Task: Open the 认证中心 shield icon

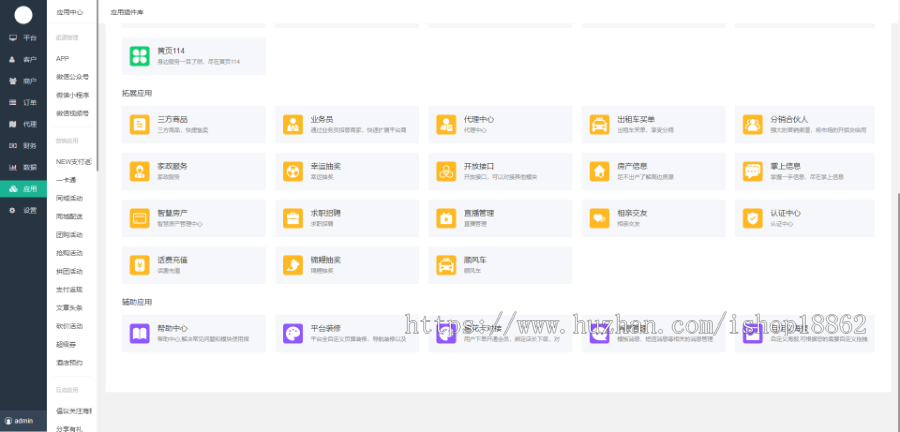Action: coord(753,218)
